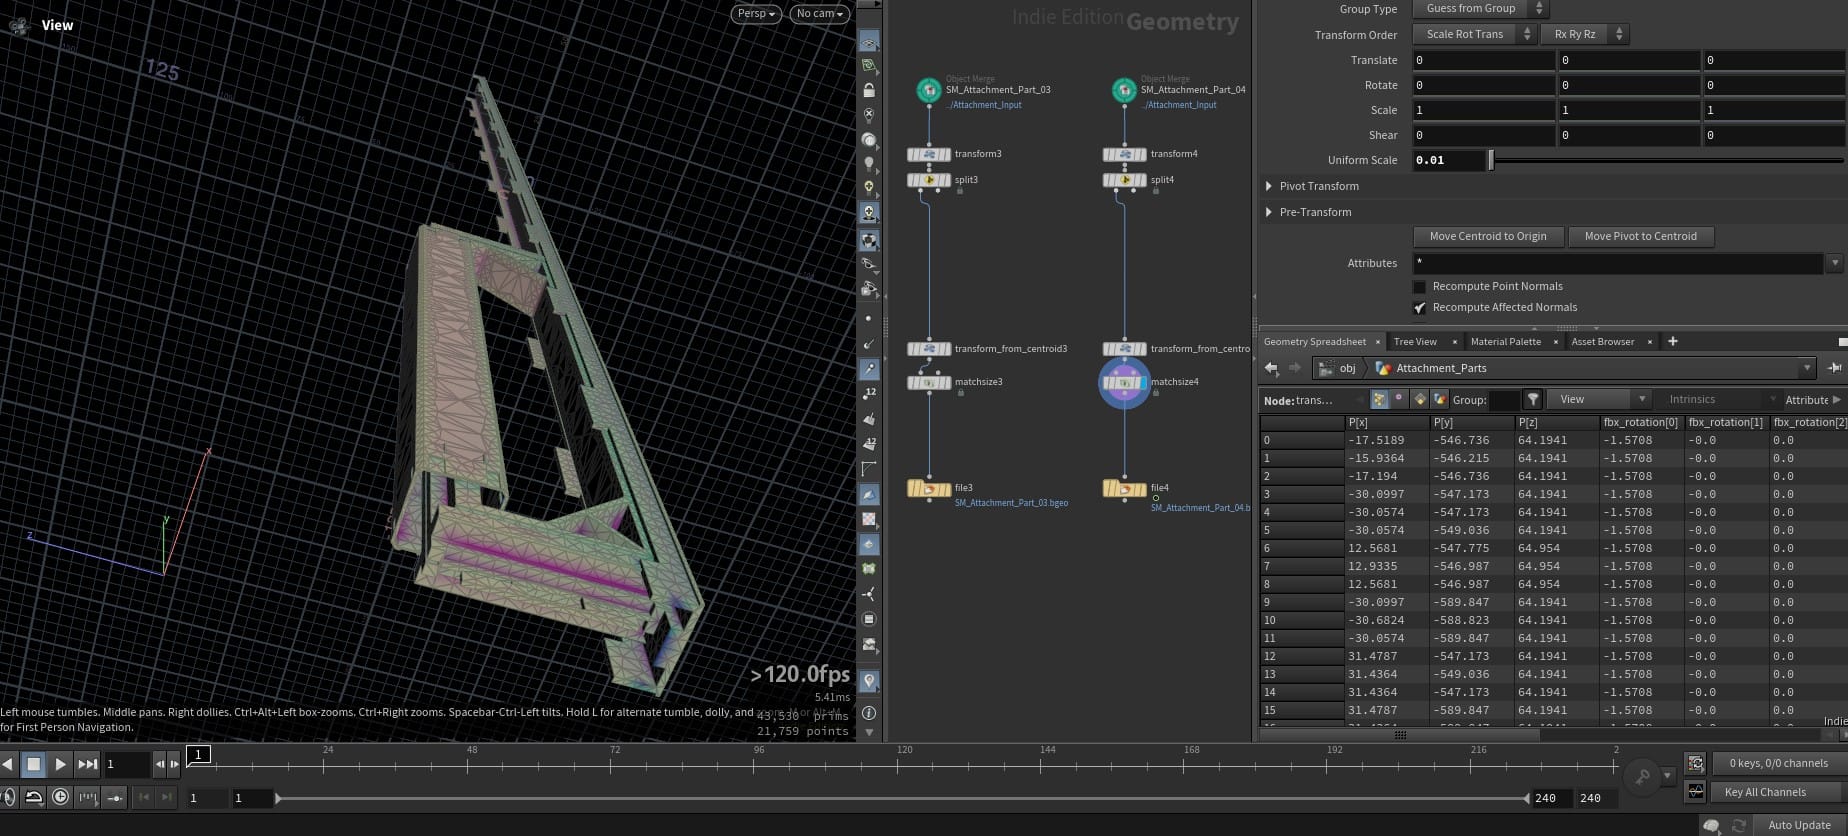
Task: Enable Recompute Point Normals checkbox
Action: point(1419,287)
